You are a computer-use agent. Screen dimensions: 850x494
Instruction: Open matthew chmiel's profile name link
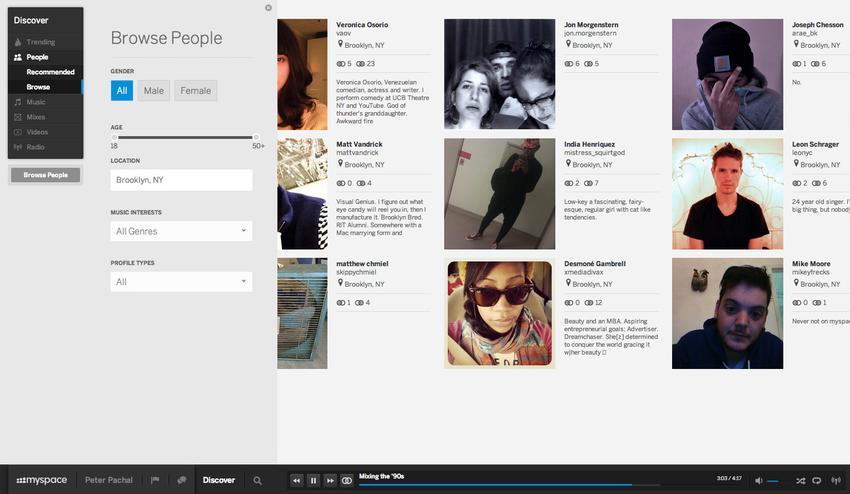(362, 264)
